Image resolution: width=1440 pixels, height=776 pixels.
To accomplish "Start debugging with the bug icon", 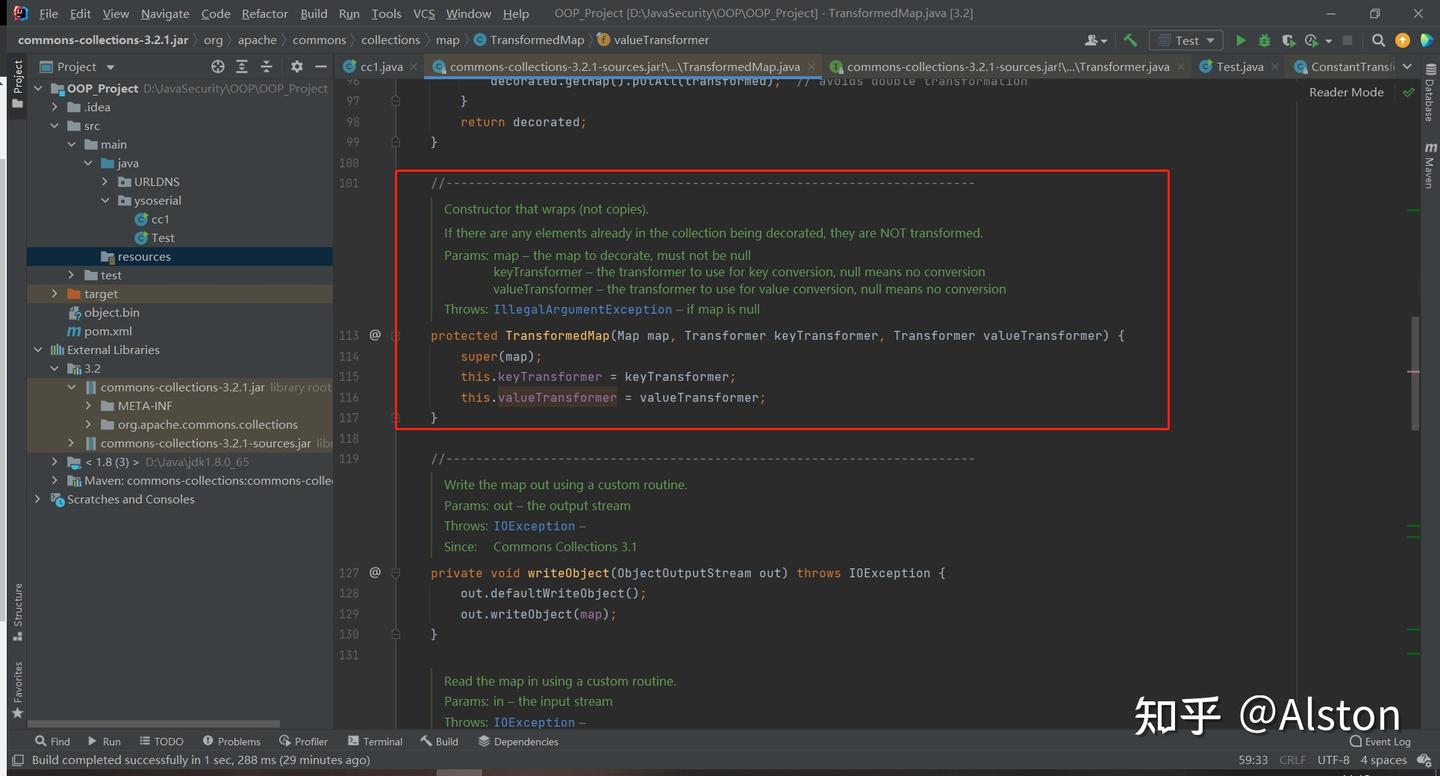I will click(x=1264, y=40).
